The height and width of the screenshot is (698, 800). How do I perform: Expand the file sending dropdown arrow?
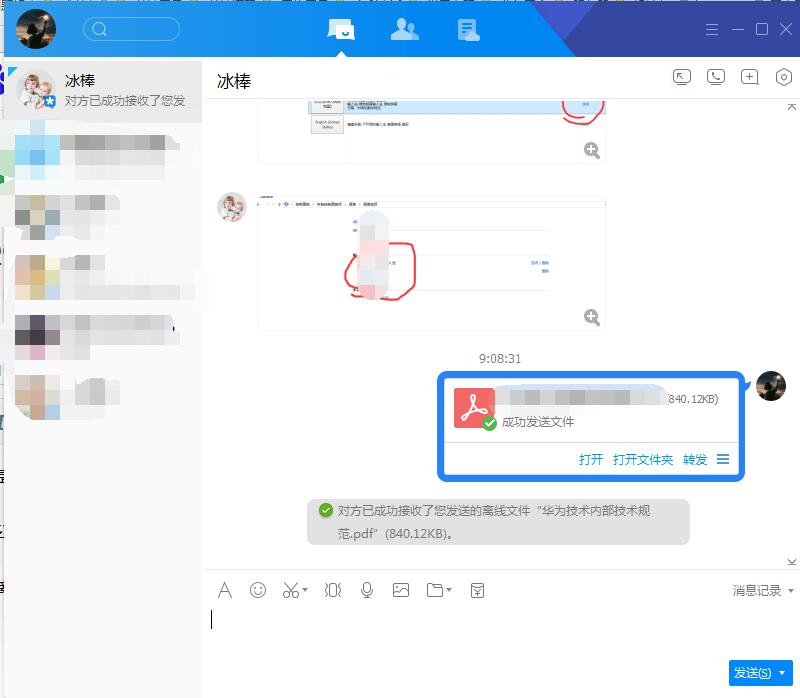click(x=447, y=590)
